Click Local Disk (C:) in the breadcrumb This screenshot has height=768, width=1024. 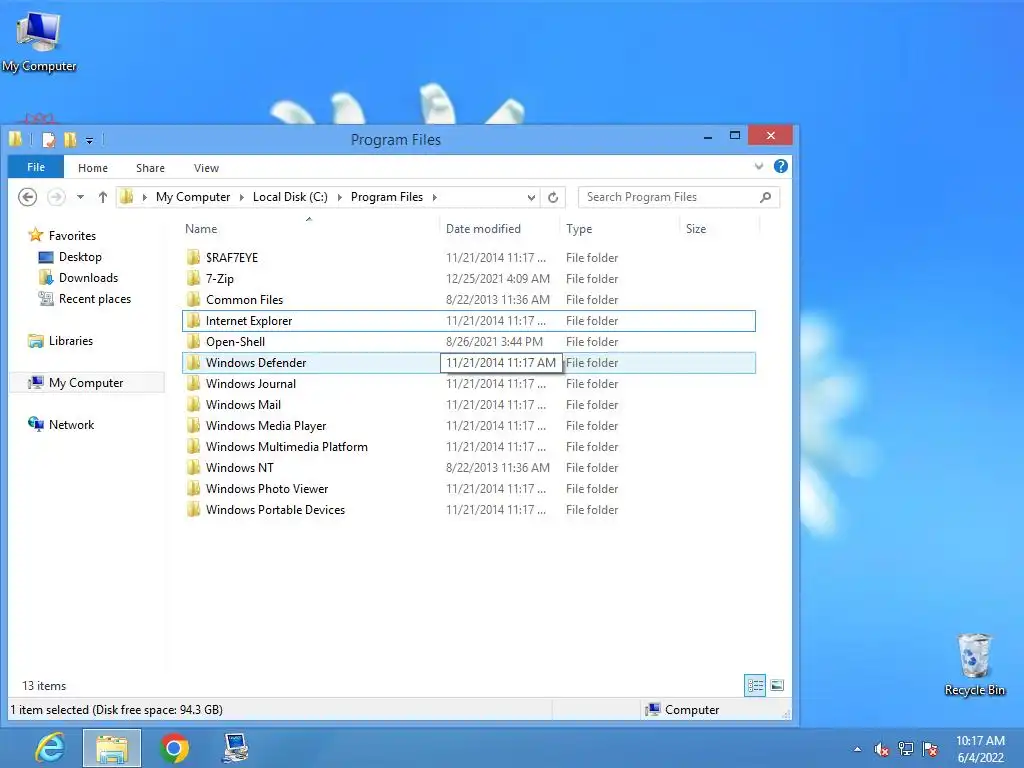[290, 197]
